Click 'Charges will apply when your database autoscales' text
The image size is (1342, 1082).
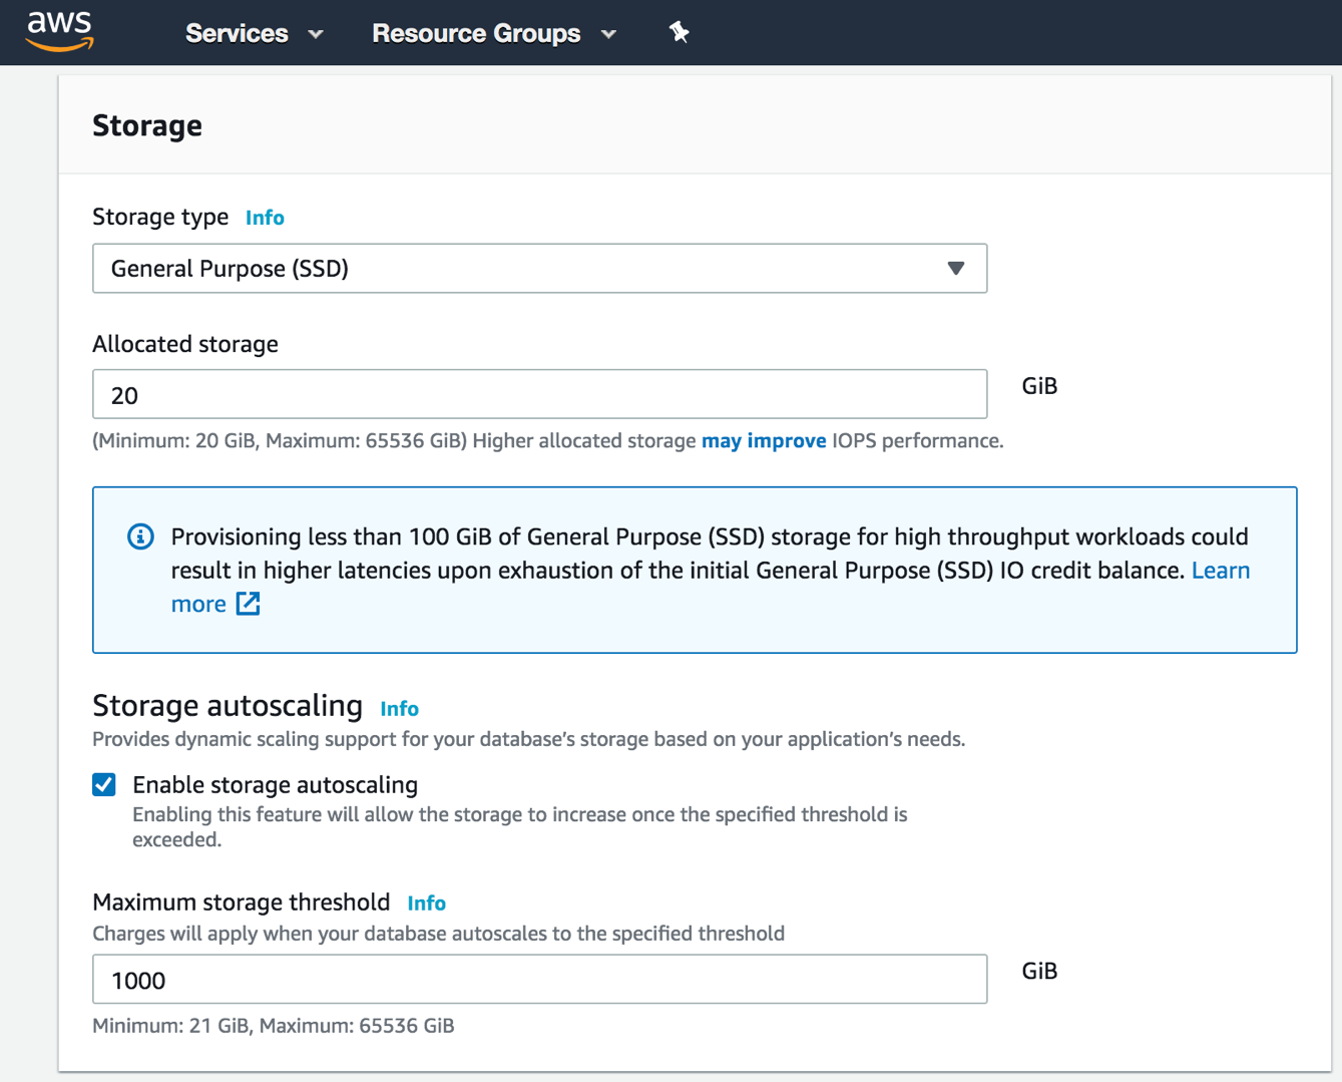tap(438, 934)
